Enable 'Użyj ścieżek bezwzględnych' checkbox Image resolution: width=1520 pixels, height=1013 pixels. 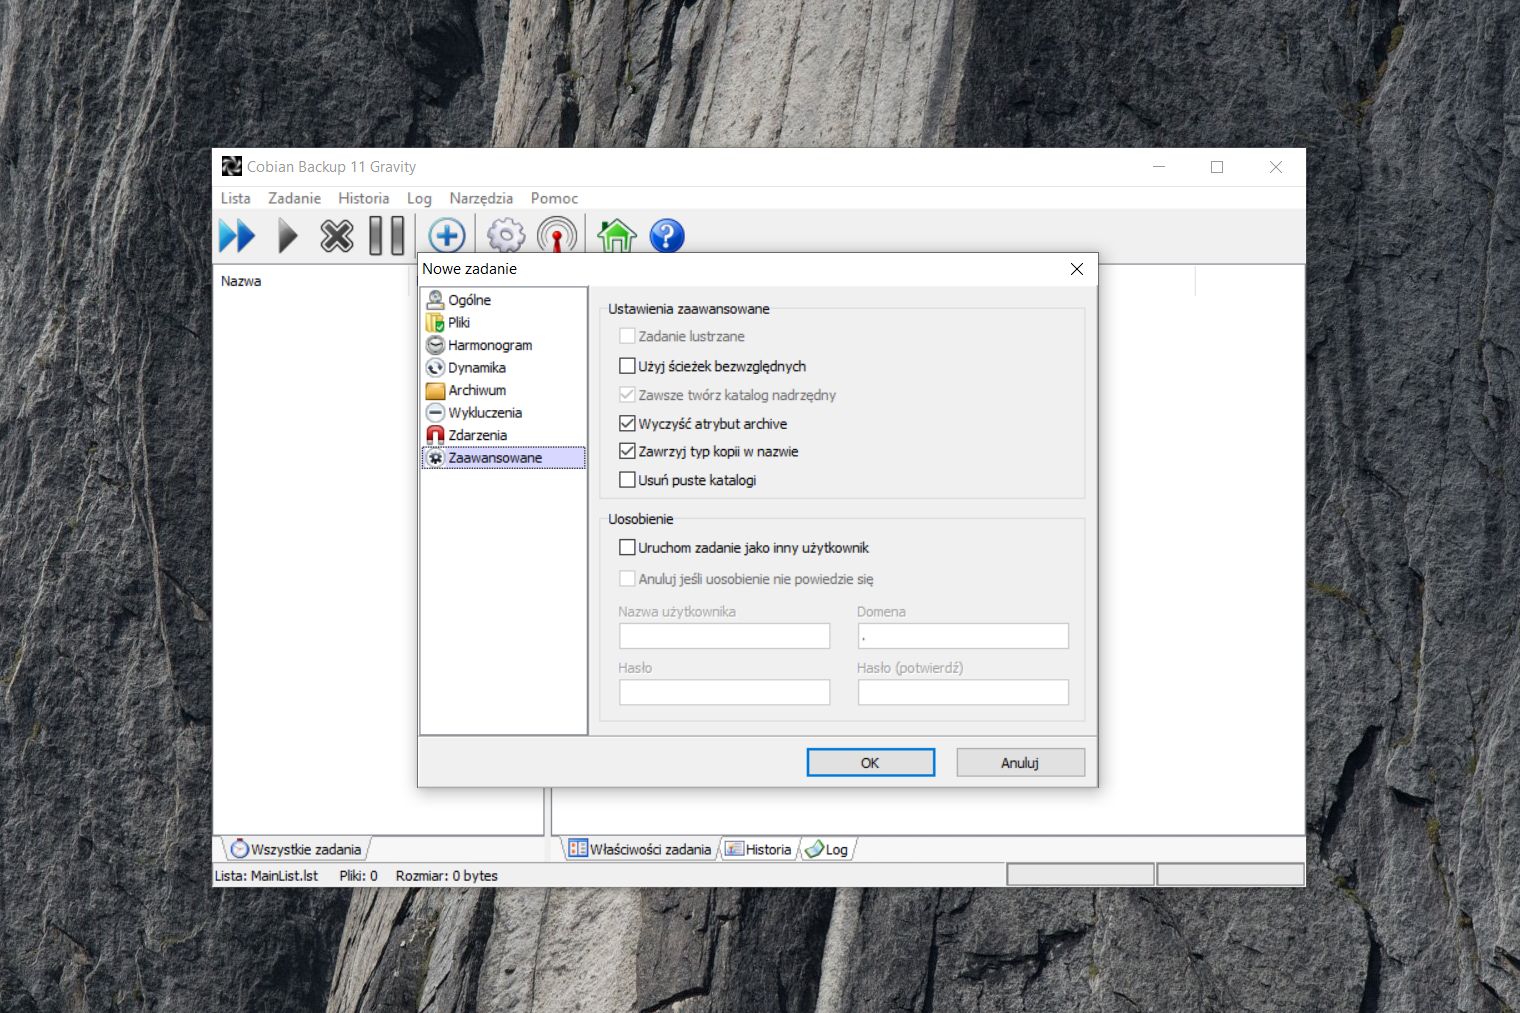click(x=628, y=366)
